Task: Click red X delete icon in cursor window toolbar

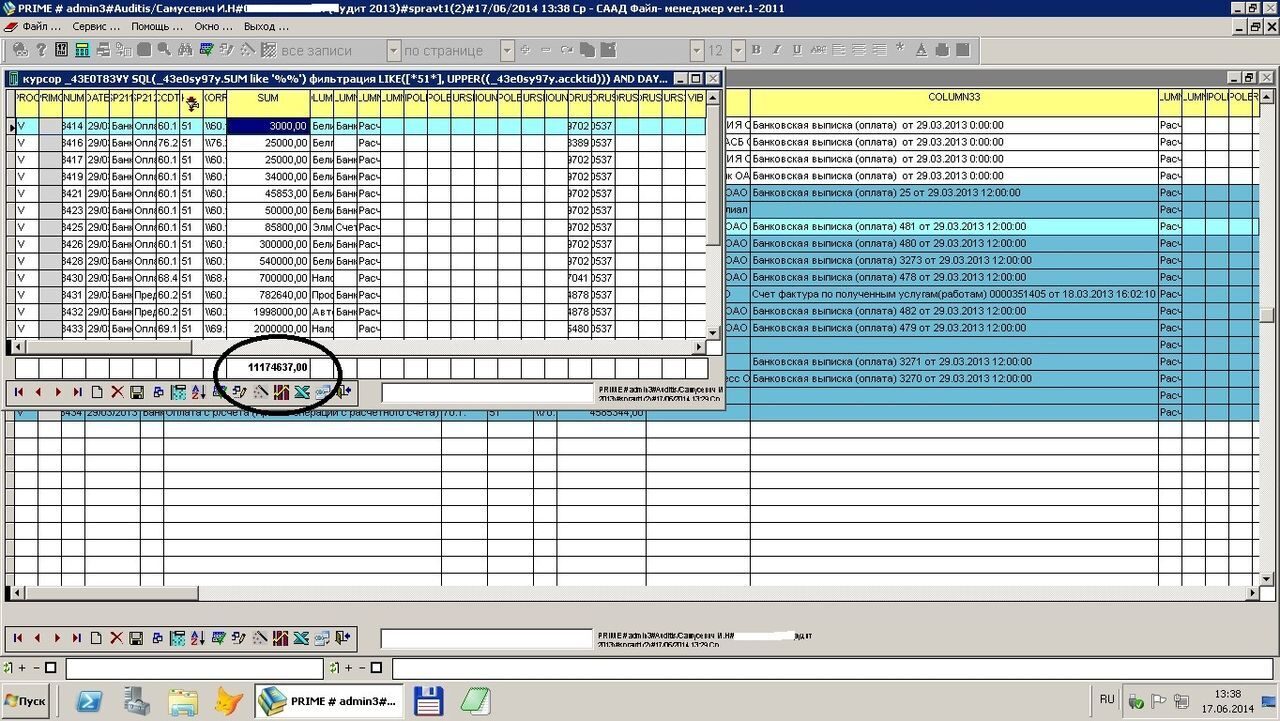Action: click(x=117, y=392)
